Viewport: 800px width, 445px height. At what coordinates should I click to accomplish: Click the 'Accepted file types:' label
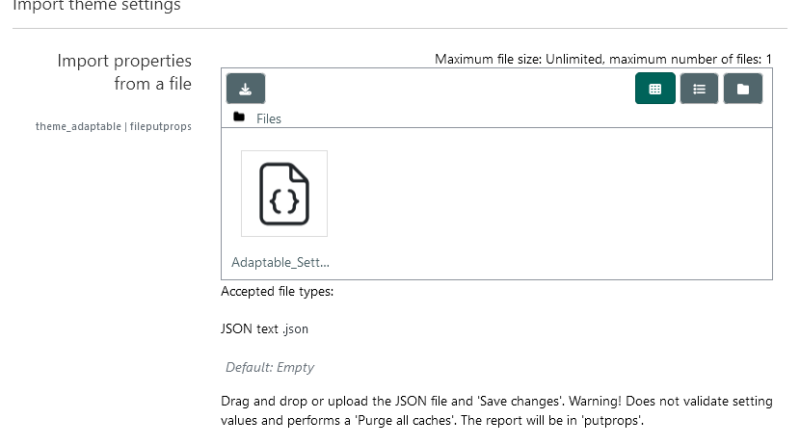(x=277, y=291)
